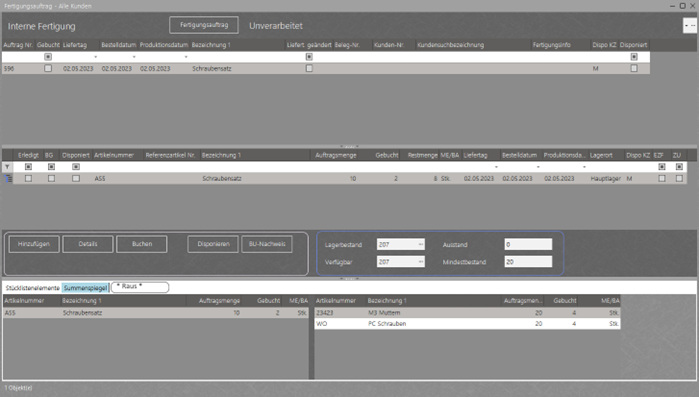The width and height of the screenshot is (699, 397).
Task: Toggle the Liefert. geändert filter checkbox
Action: click(x=309, y=57)
